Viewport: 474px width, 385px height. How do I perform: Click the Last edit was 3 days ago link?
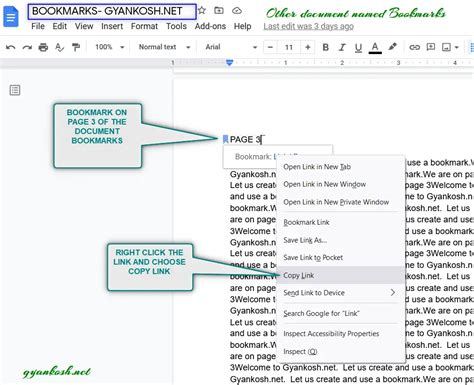pyautogui.click(x=309, y=26)
